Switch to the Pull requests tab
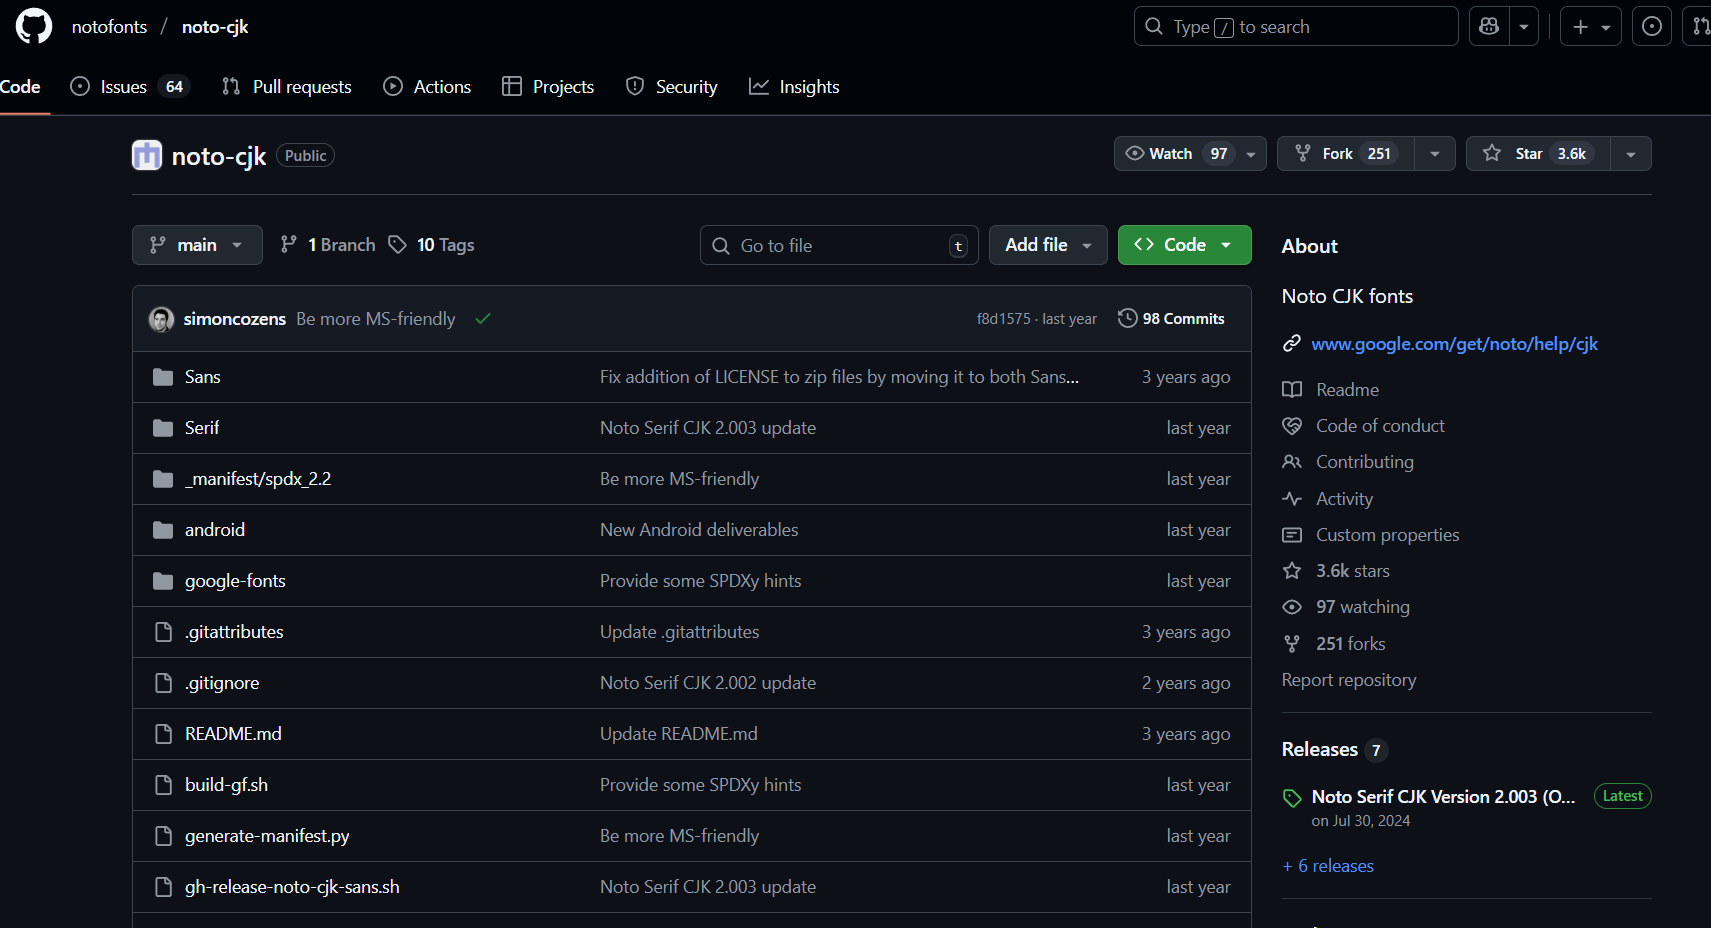 click(x=287, y=87)
